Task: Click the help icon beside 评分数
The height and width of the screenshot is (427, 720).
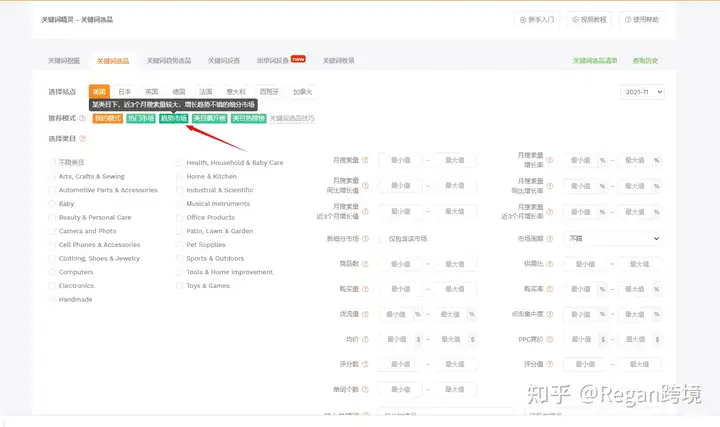Action: pyautogui.click(x=365, y=364)
